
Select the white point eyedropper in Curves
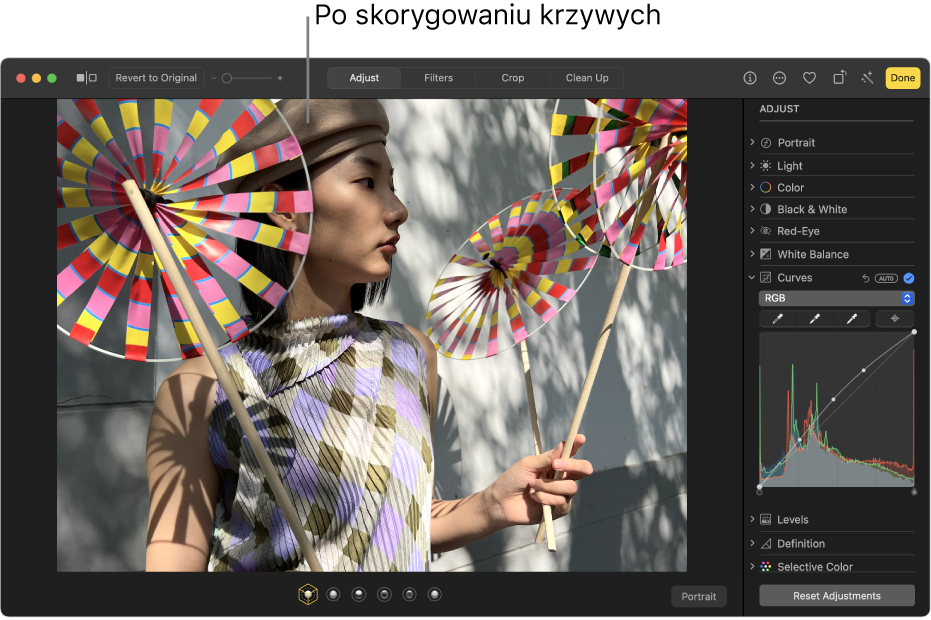point(852,319)
